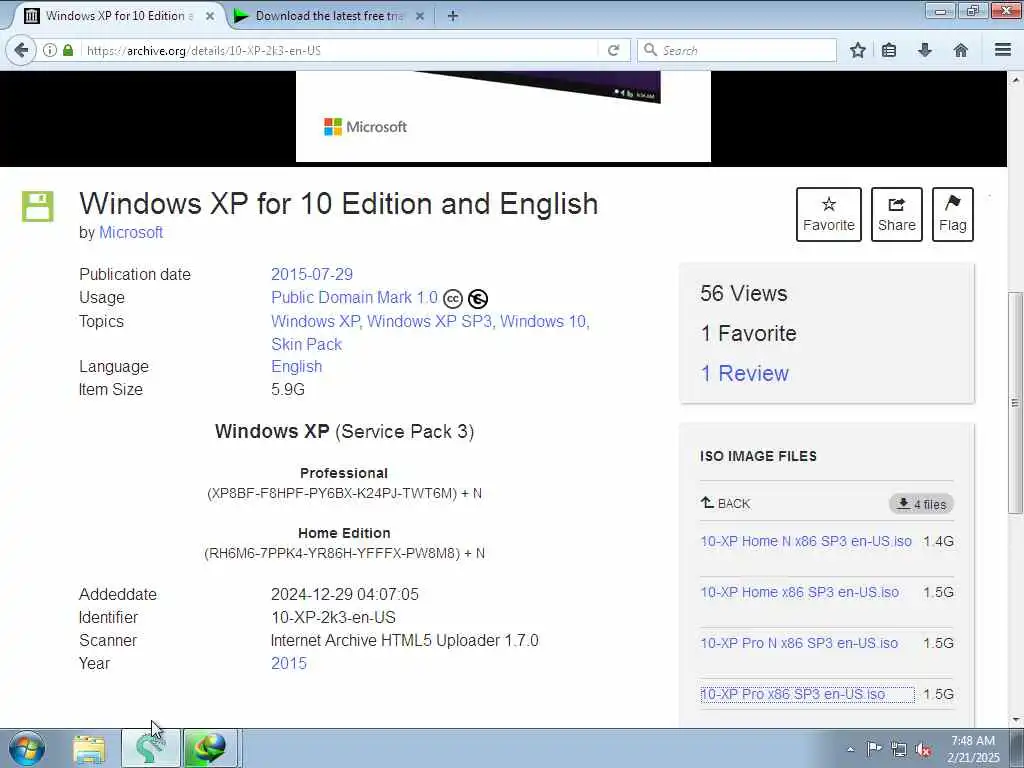Viewport: 1024px width, 768px height.
Task: Open the network tray icon
Action: [x=899, y=750]
